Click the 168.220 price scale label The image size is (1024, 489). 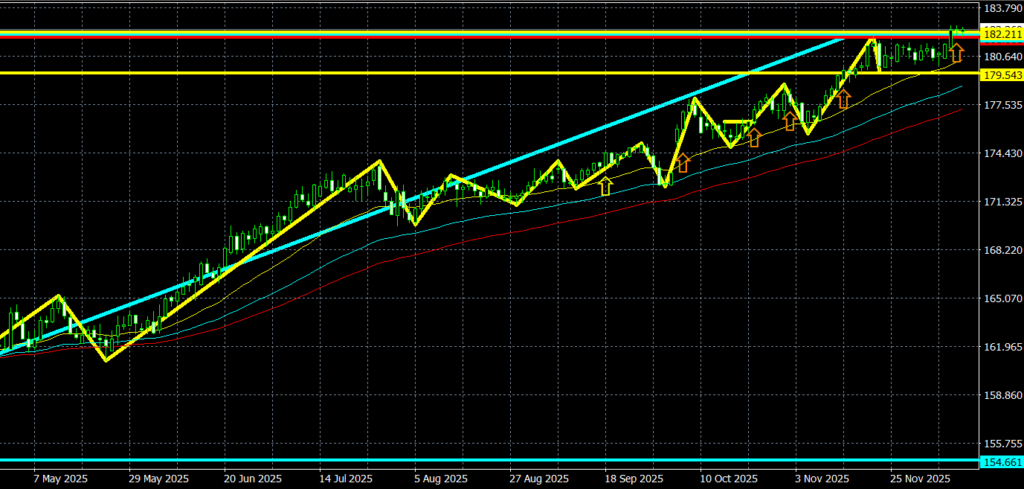pyautogui.click(x=1000, y=250)
